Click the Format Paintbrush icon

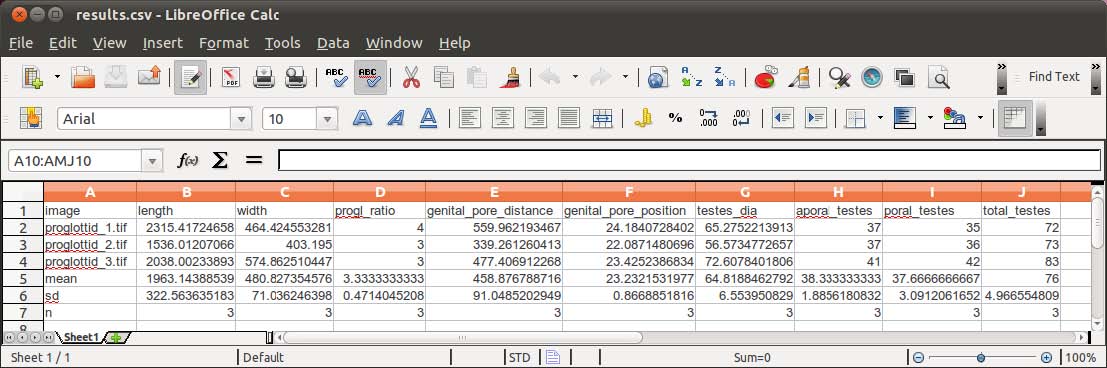click(x=510, y=76)
